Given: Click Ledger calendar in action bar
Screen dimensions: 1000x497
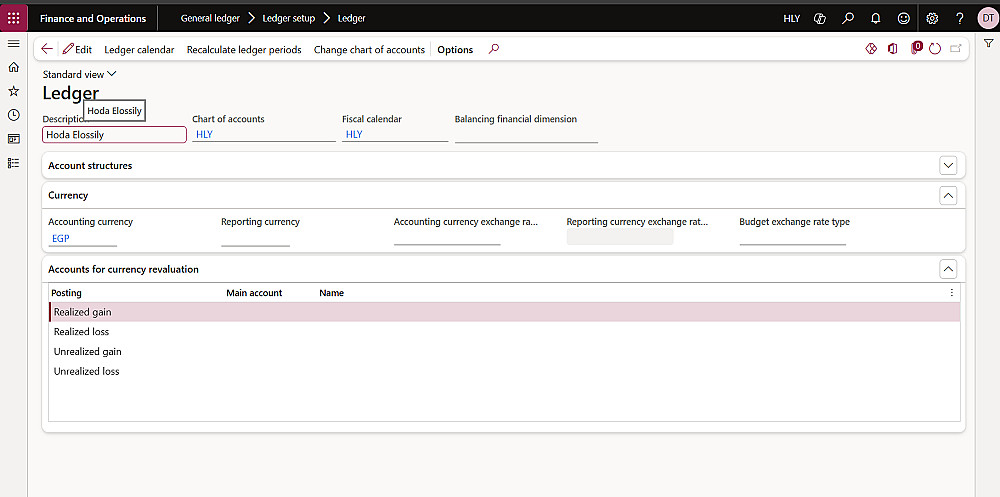Looking at the screenshot, I should [x=139, y=49].
